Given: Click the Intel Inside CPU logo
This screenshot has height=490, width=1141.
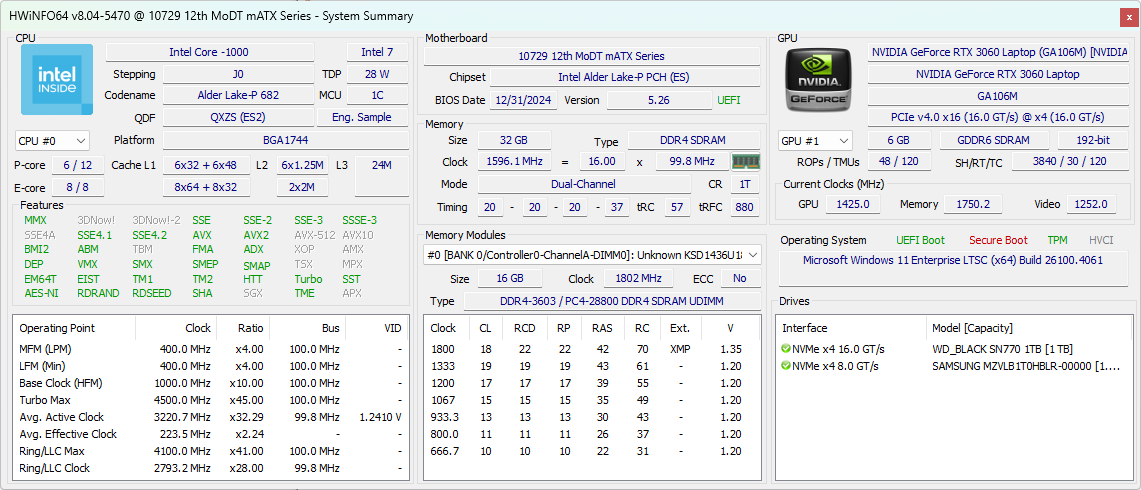Looking at the screenshot, I should pyautogui.click(x=57, y=79).
